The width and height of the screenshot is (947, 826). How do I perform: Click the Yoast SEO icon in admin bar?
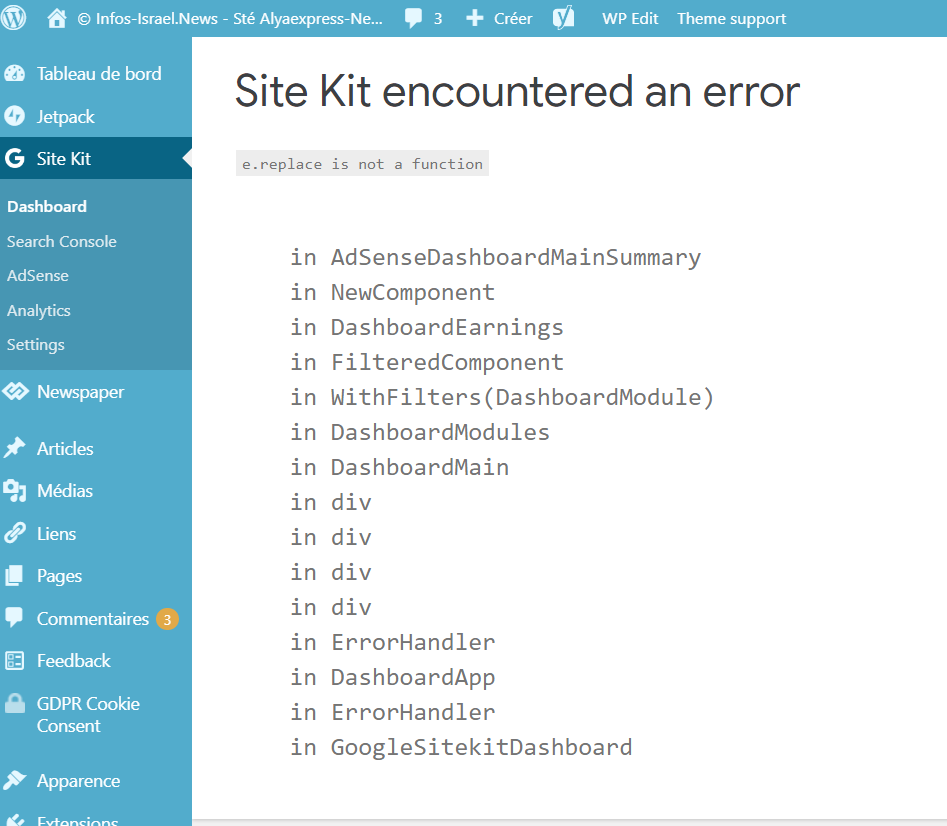click(563, 18)
